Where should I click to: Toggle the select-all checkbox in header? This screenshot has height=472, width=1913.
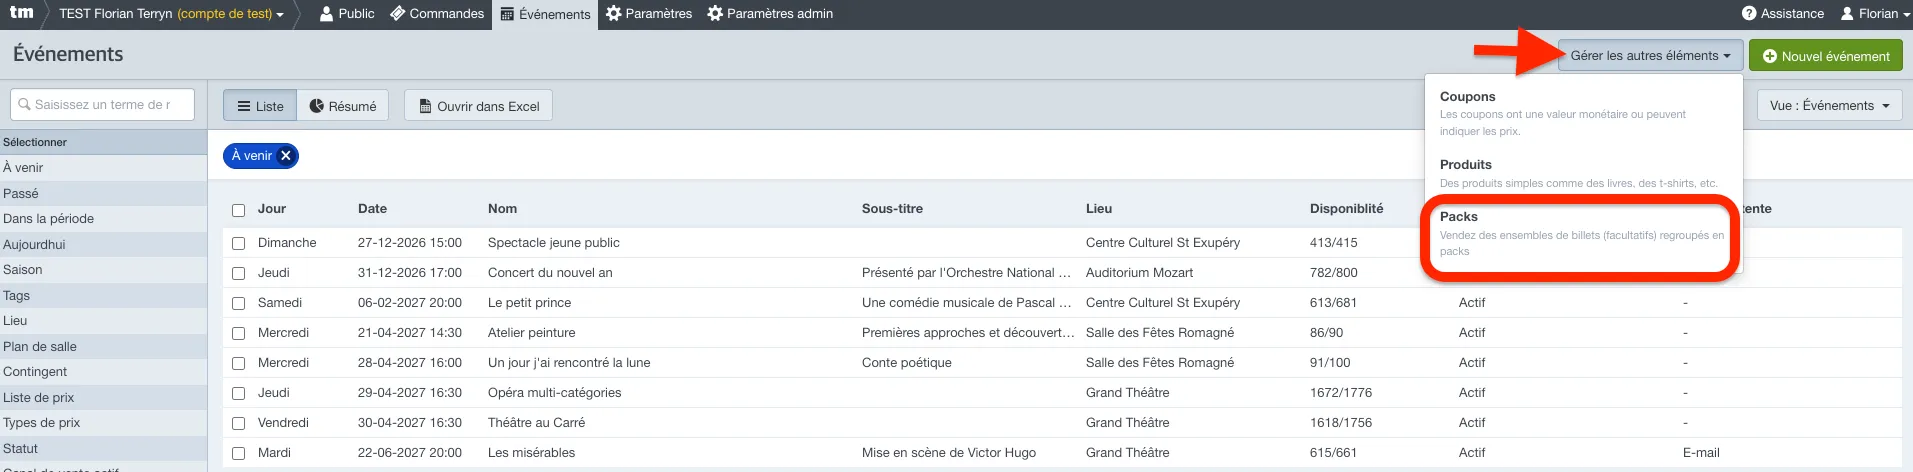(238, 210)
